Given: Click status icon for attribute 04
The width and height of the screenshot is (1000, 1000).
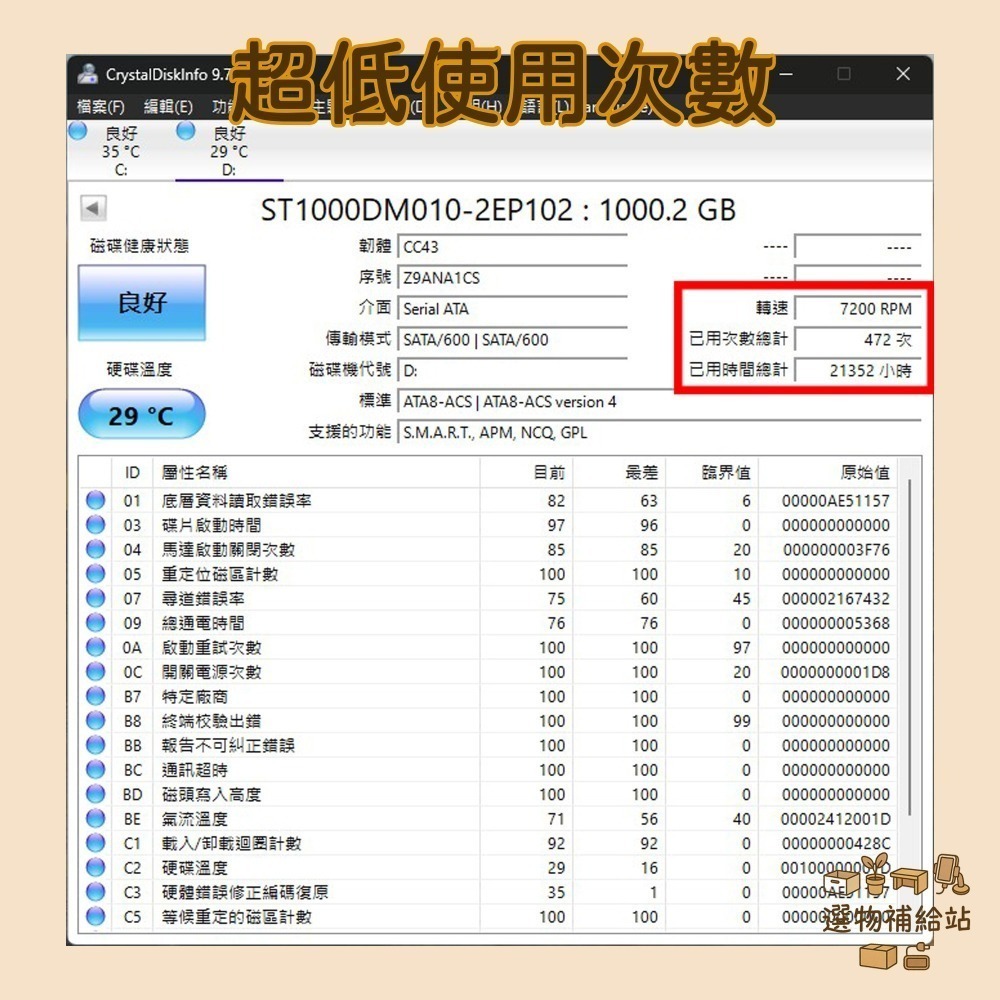Looking at the screenshot, I should (96, 549).
